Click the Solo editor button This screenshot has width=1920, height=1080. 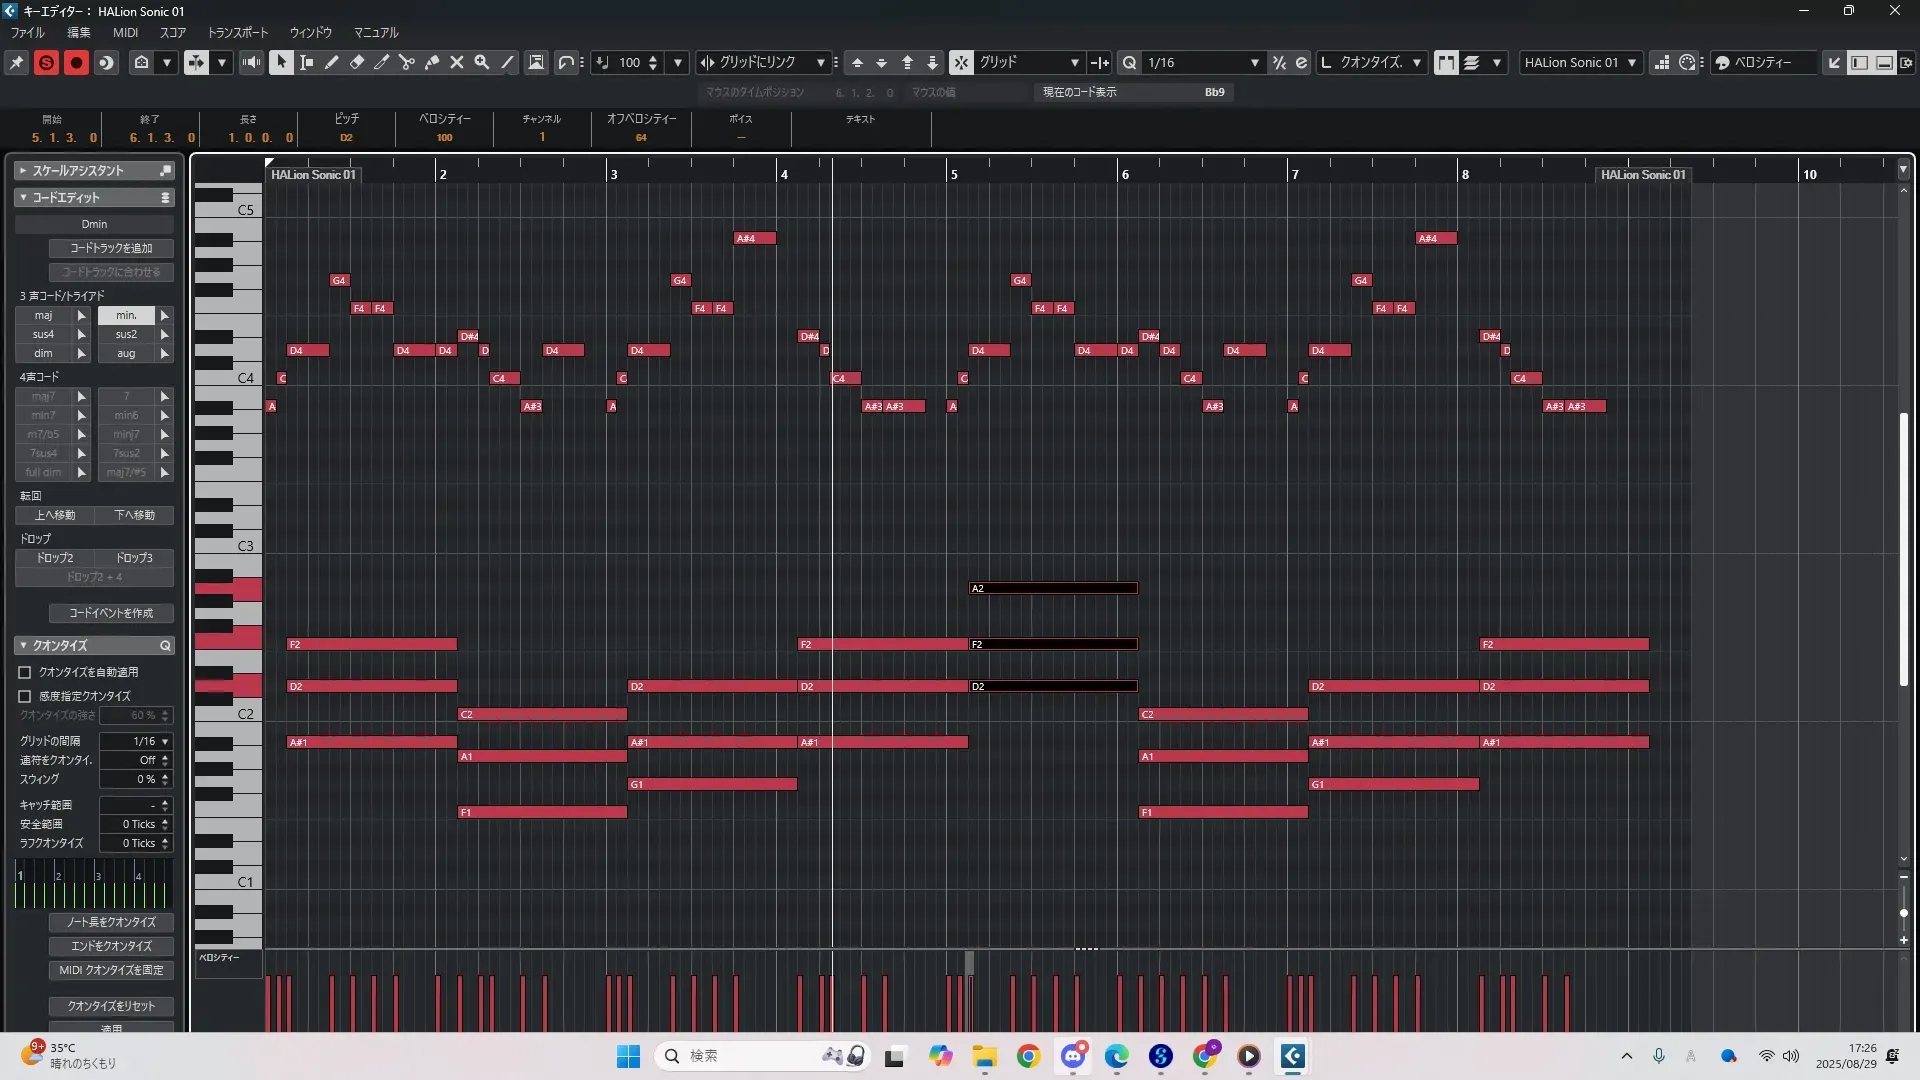click(46, 62)
